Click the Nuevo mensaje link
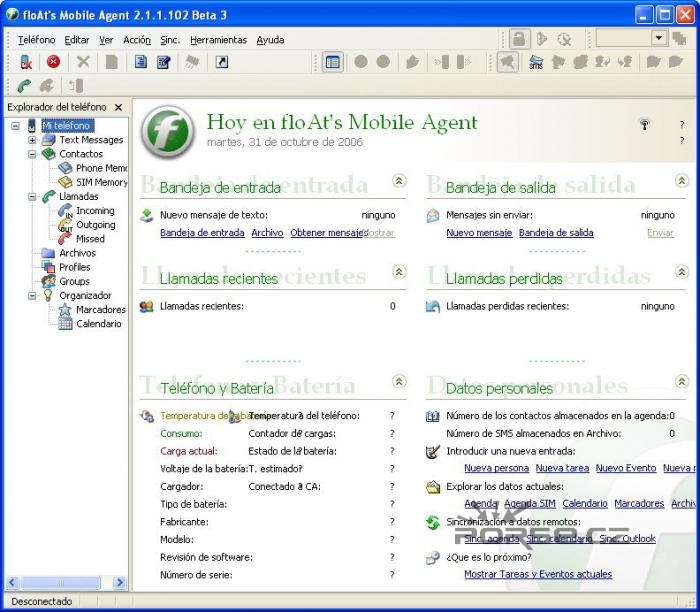The width and height of the screenshot is (700, 612). click(479, 233)
